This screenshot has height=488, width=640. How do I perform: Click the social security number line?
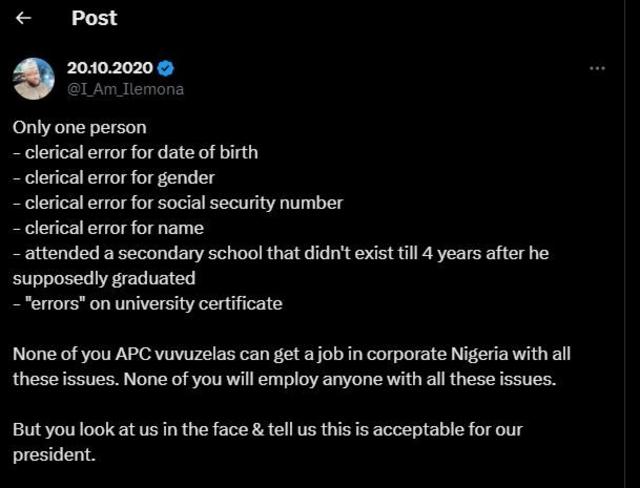click(178, 202)
